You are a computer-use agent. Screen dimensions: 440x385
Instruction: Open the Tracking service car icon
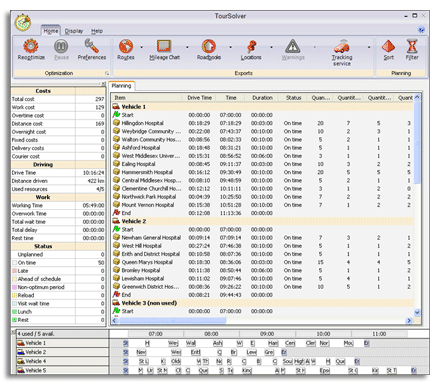click(x=341, y=46)
